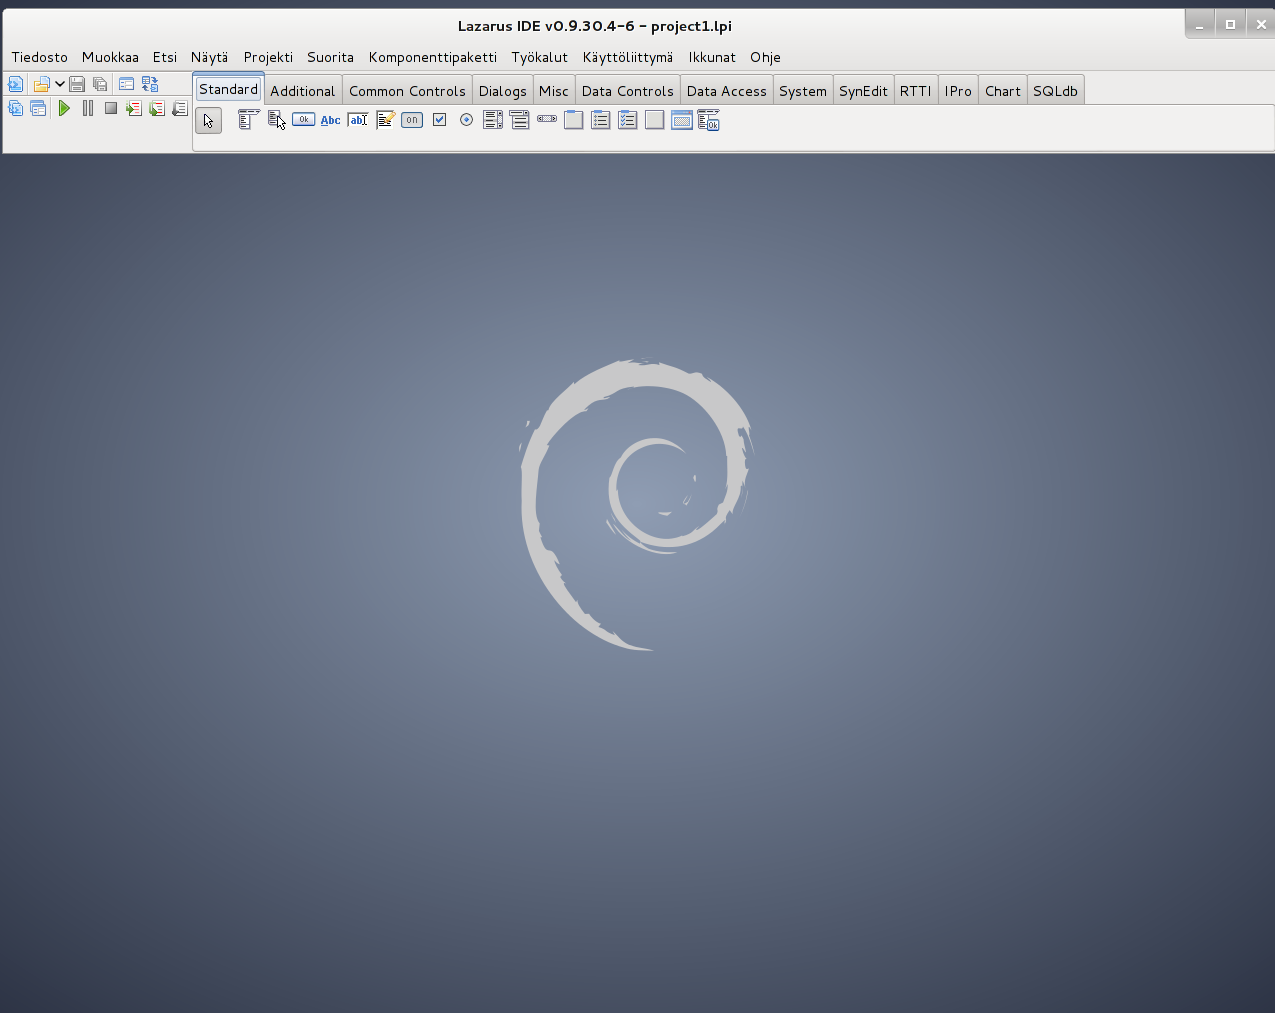This screenshot has height=1013, width=1275.
Task: Switch to the Additional palette tab
Action: 303,91
